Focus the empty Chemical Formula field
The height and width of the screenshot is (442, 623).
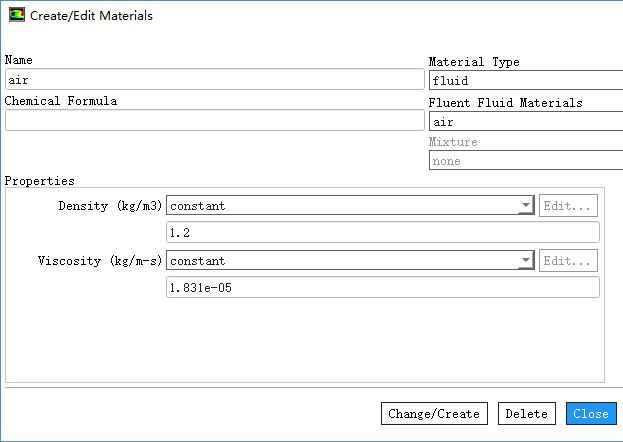(214, 120)
